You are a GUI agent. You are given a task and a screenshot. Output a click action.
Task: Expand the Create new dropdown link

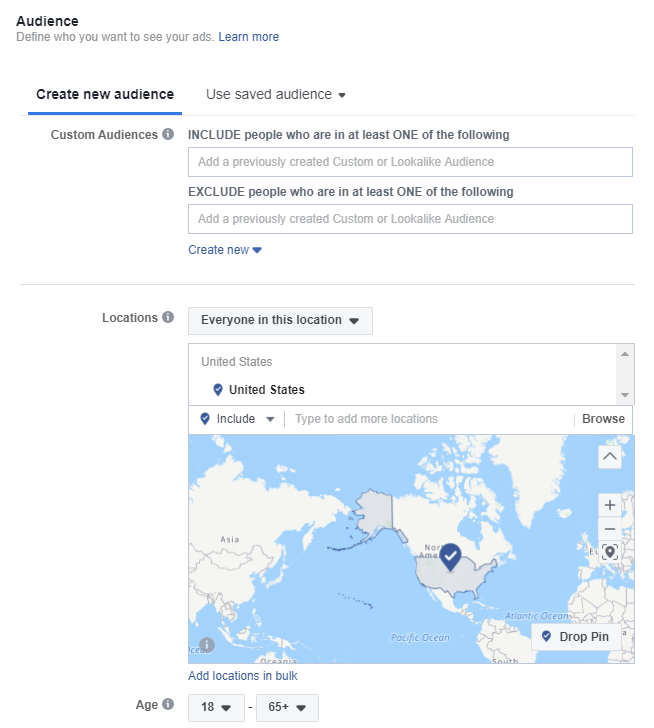(225, 250)
